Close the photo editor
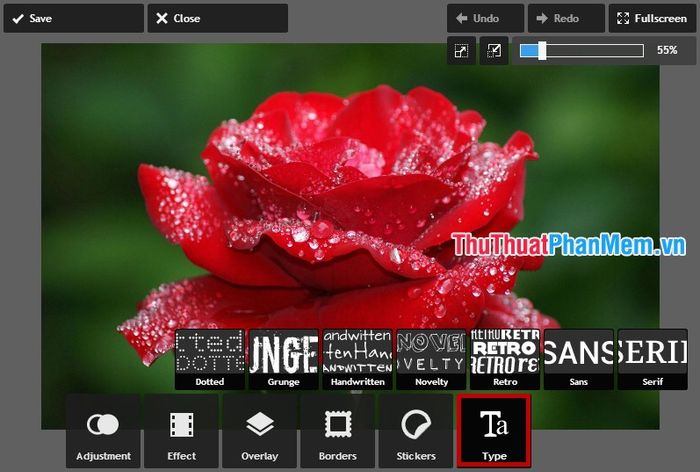This screenshot has width=700, height=472. tap(218, 18)
